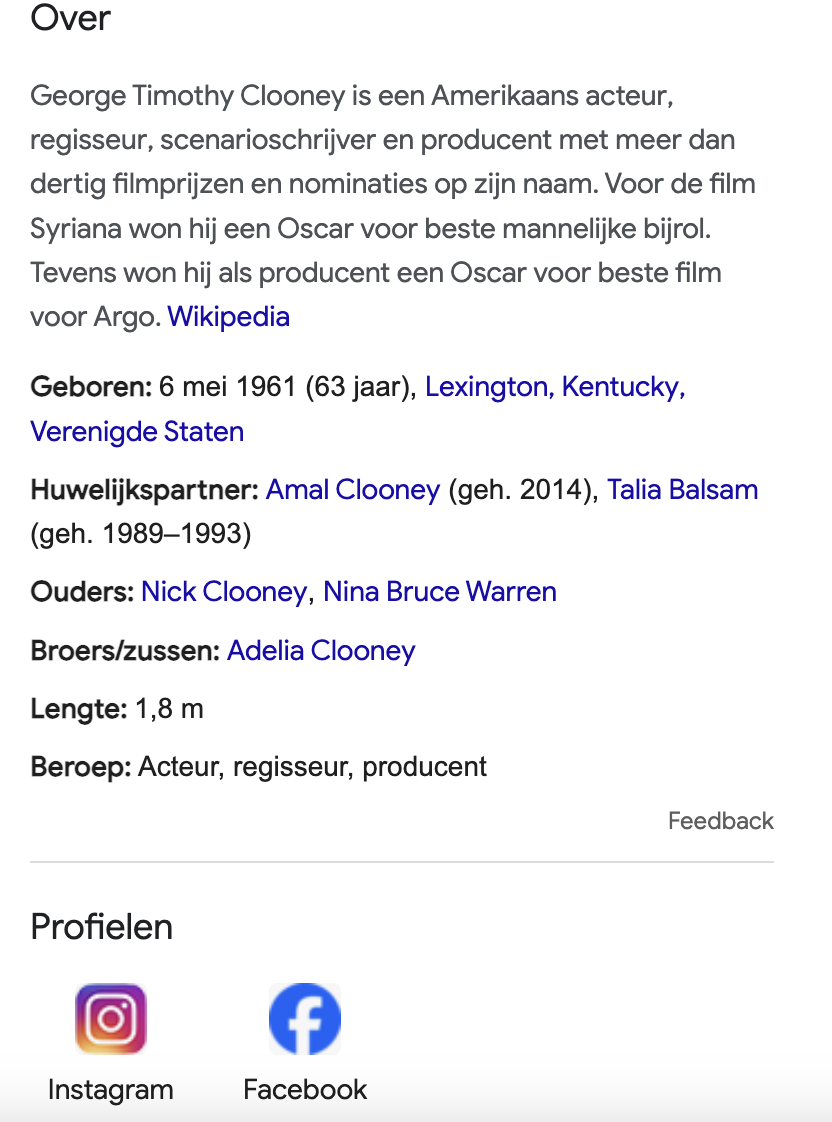
Task: Click the Over section heading
Action: click(70, 18)
